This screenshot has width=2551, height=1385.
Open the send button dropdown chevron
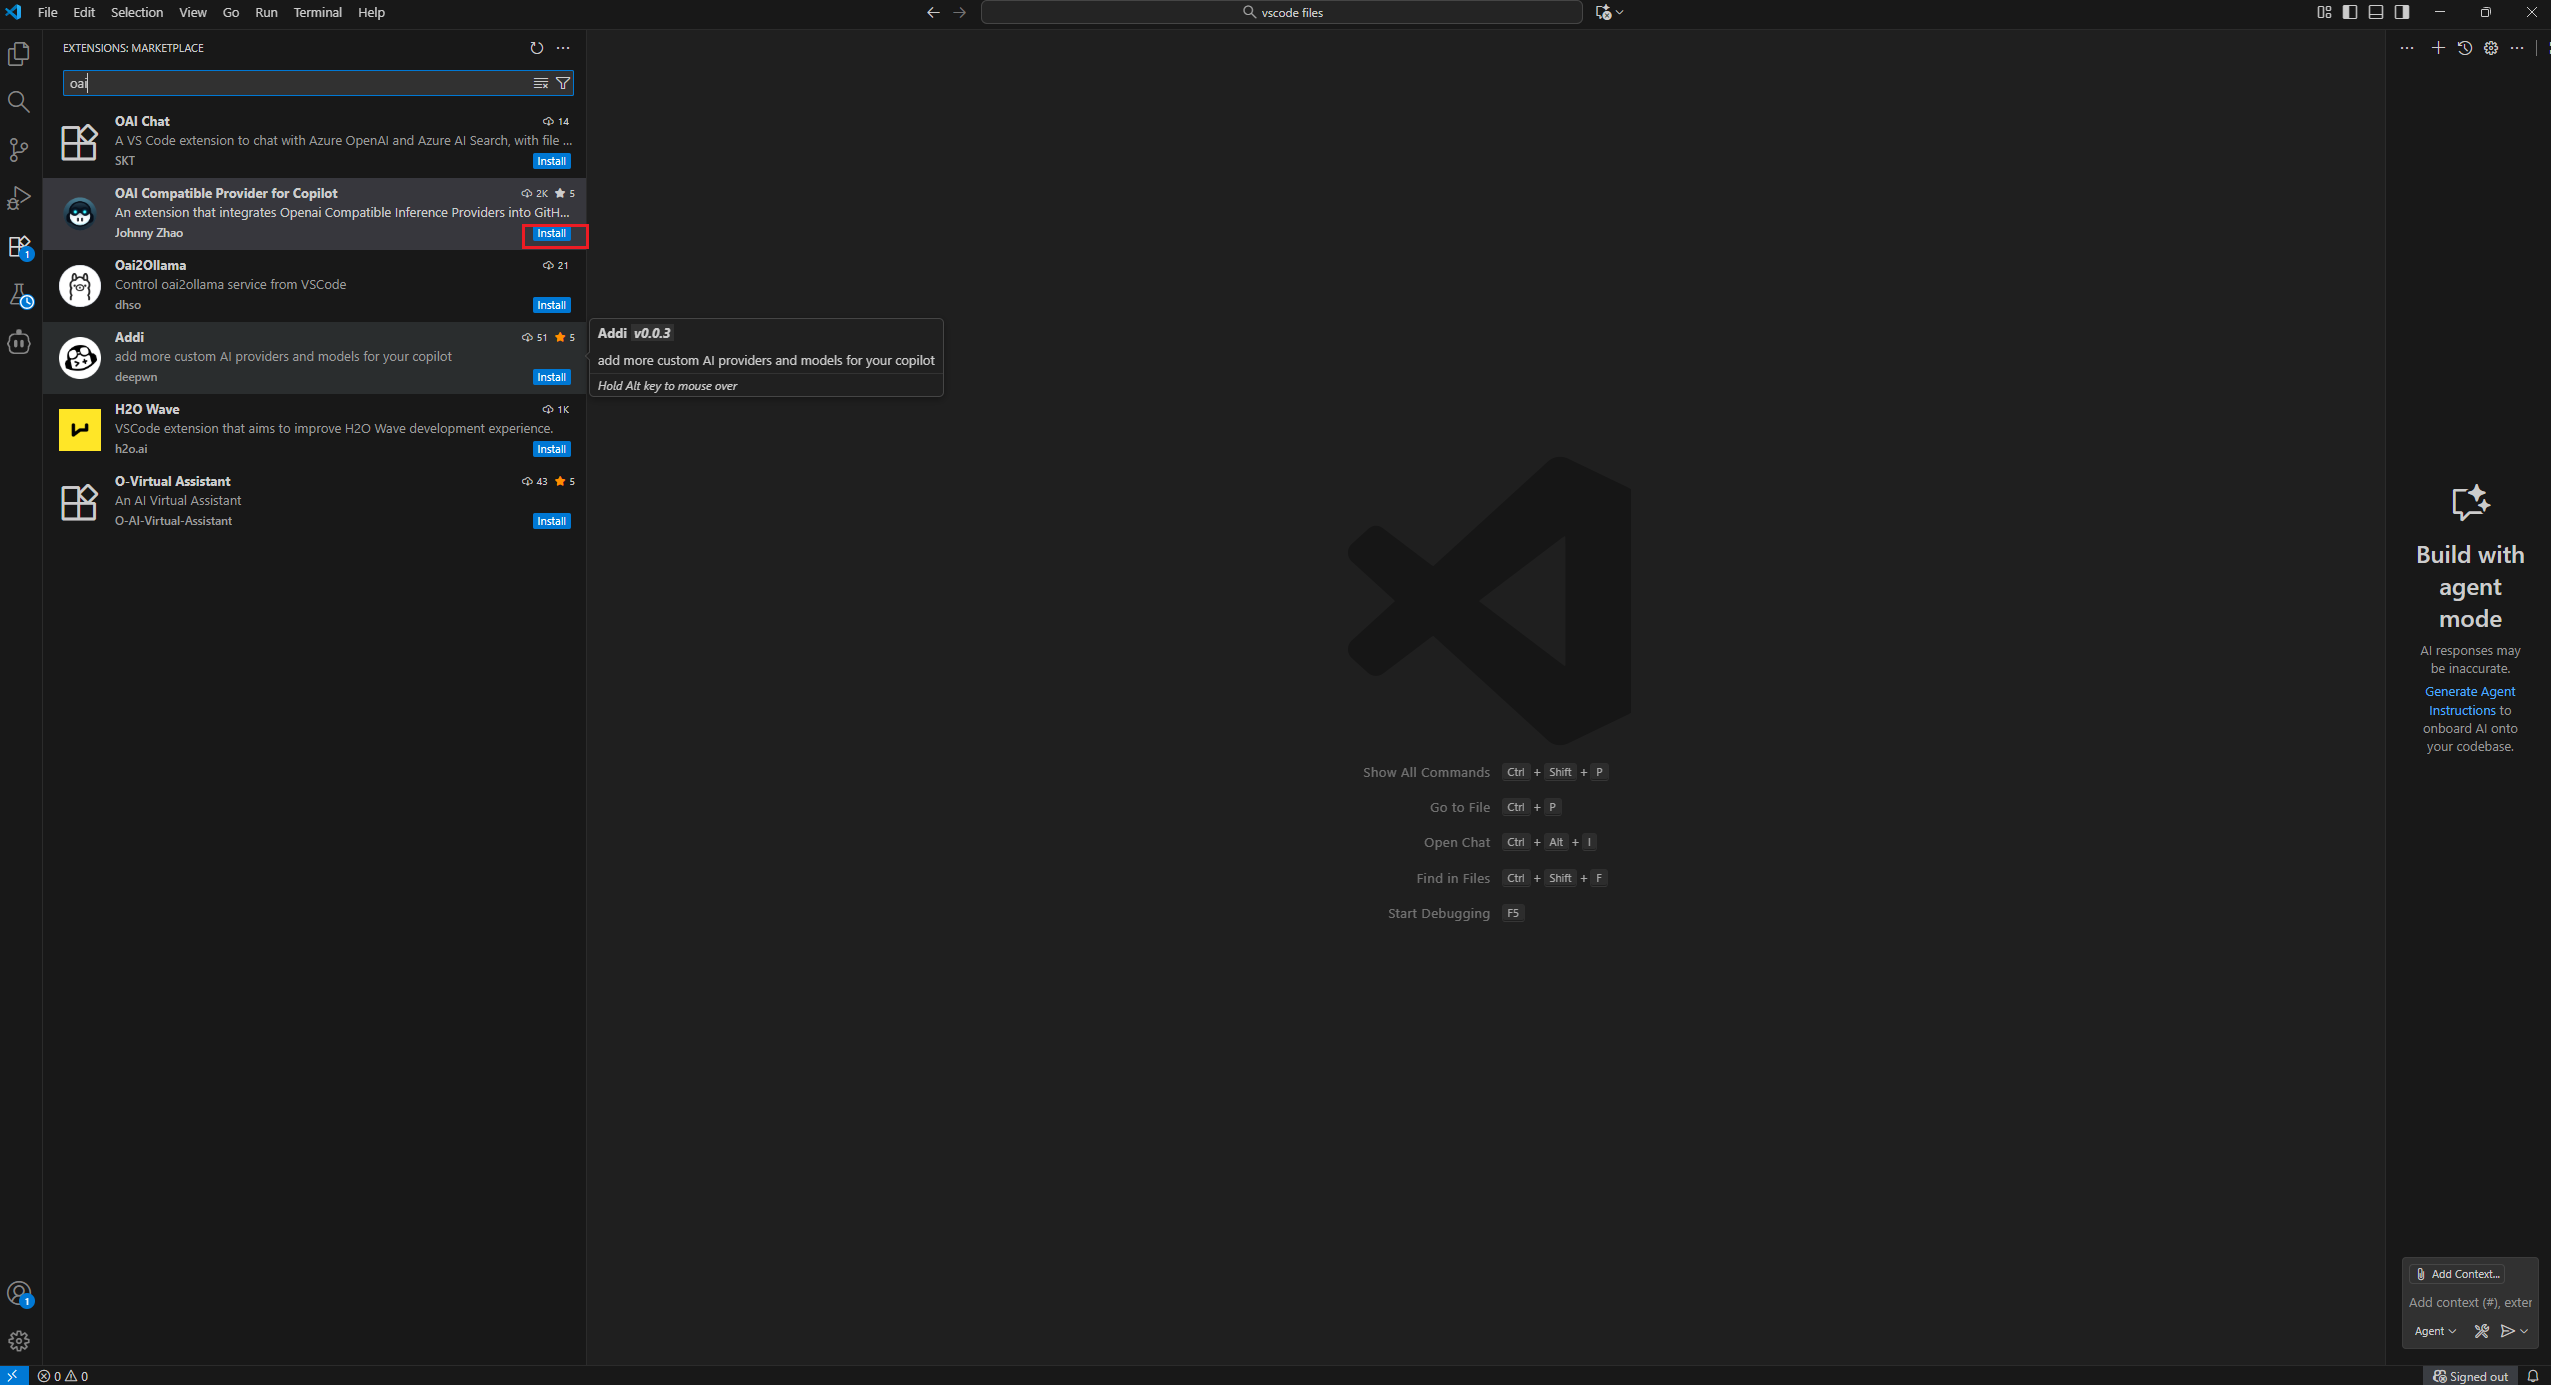coord(2525,1331)
